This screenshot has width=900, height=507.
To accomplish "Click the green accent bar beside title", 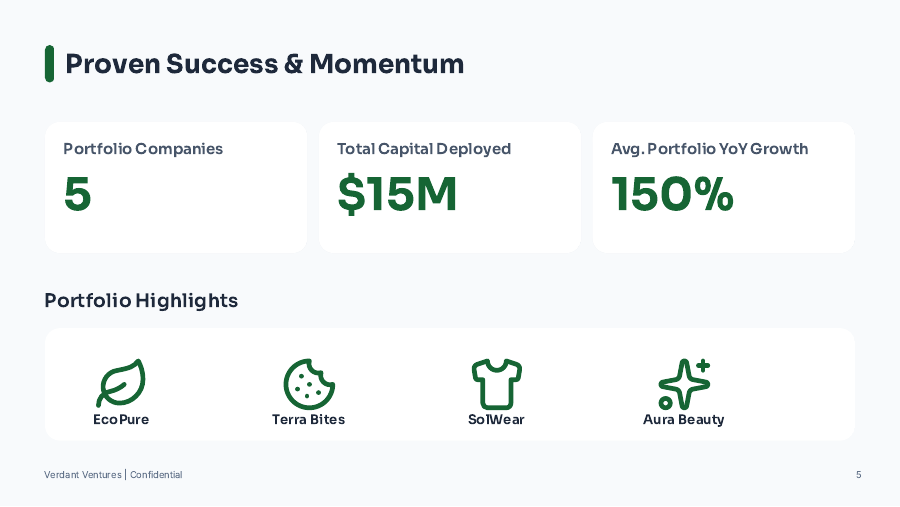I will point(49,64).
